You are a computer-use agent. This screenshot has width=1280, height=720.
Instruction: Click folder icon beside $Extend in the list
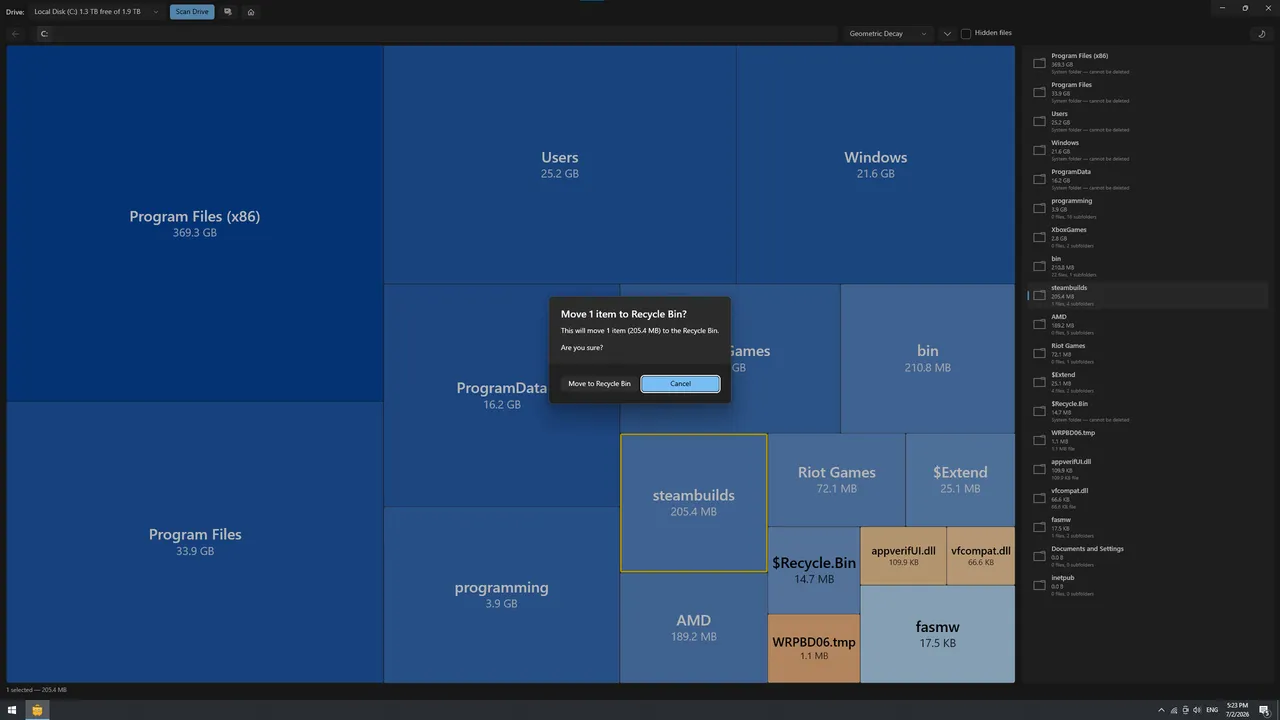[x=1039, y=382]
